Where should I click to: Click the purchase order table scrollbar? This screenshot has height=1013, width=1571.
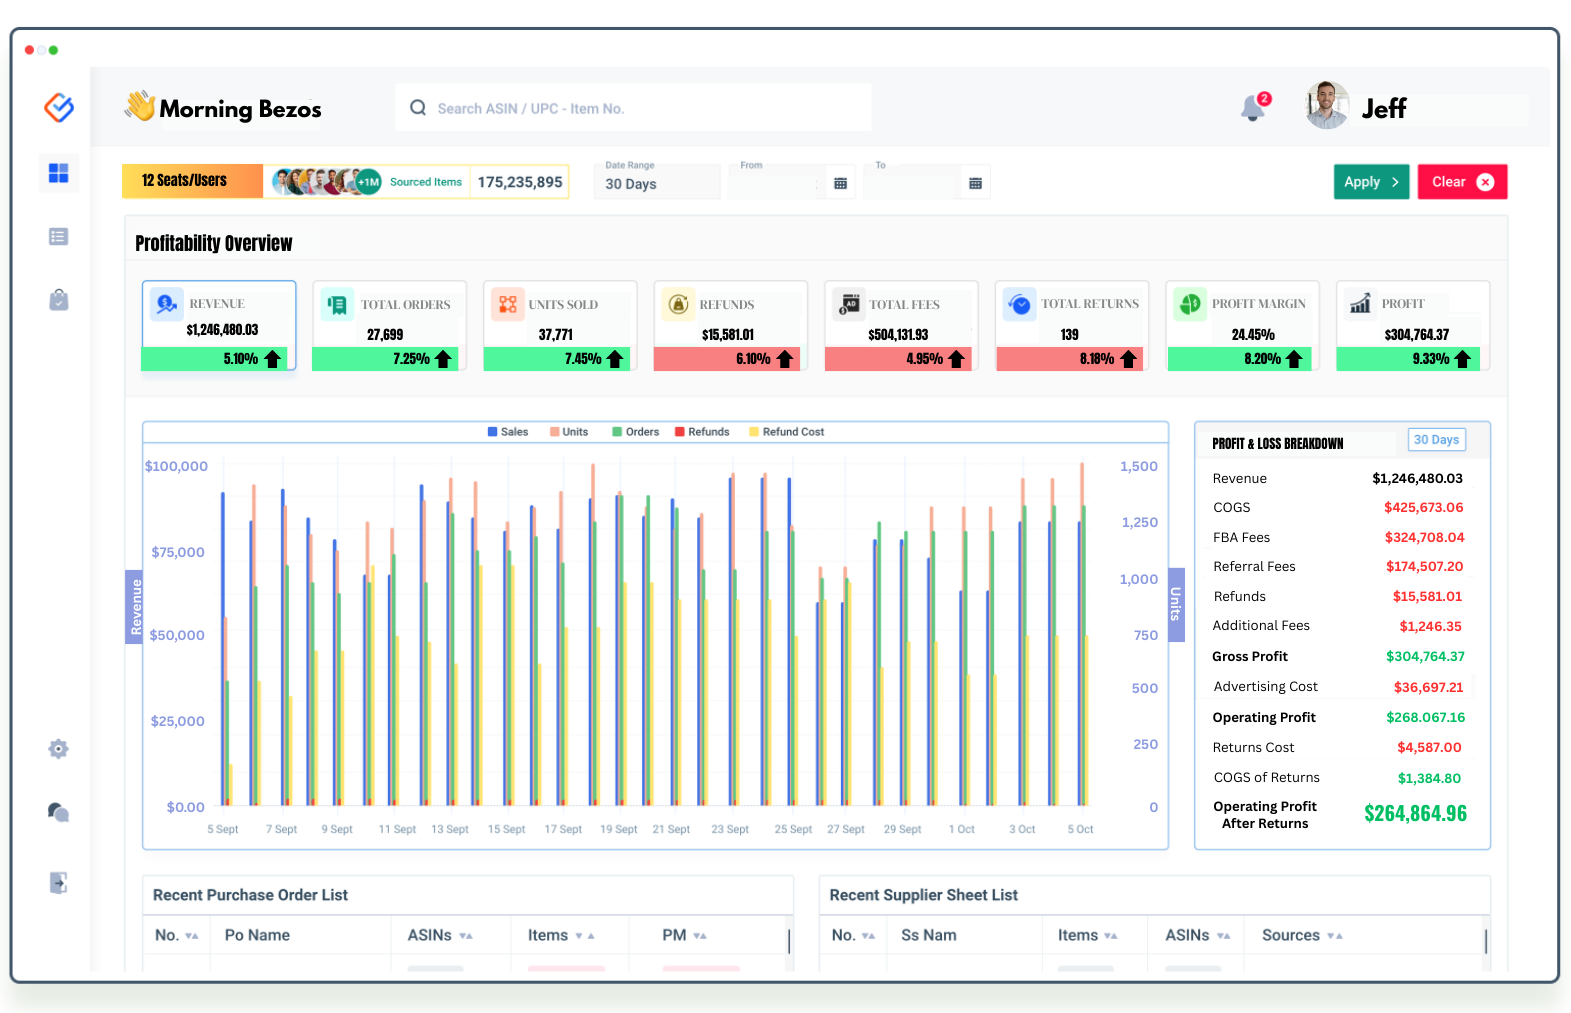pyautogui.click(x=789, y=941)
